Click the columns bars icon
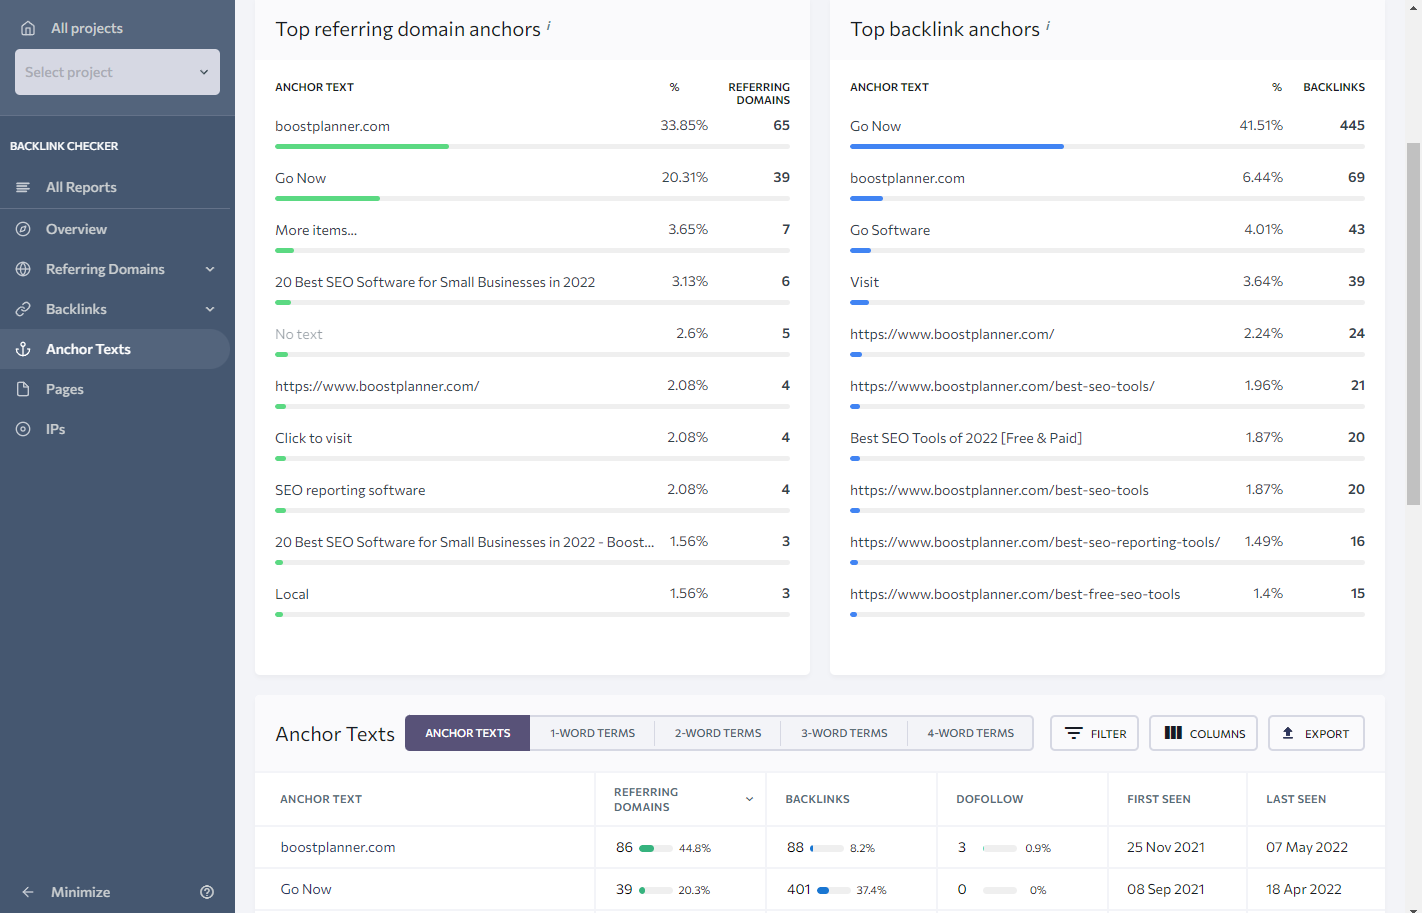This screenshot has height=913, width=1422. click(1173, 733)
